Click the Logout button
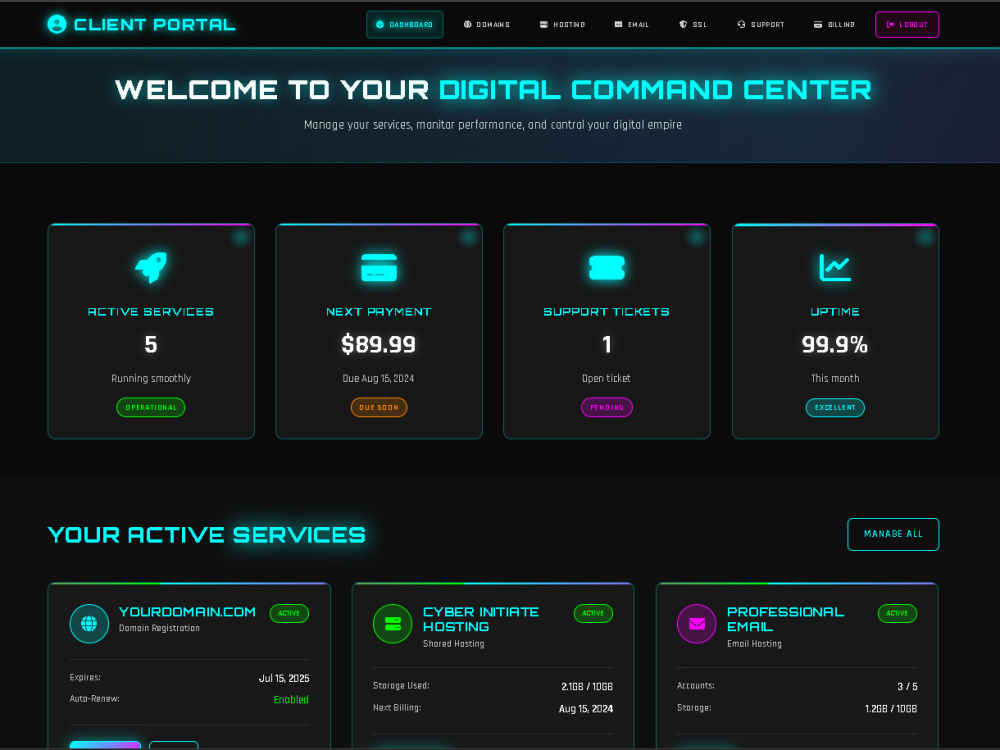 907,24
